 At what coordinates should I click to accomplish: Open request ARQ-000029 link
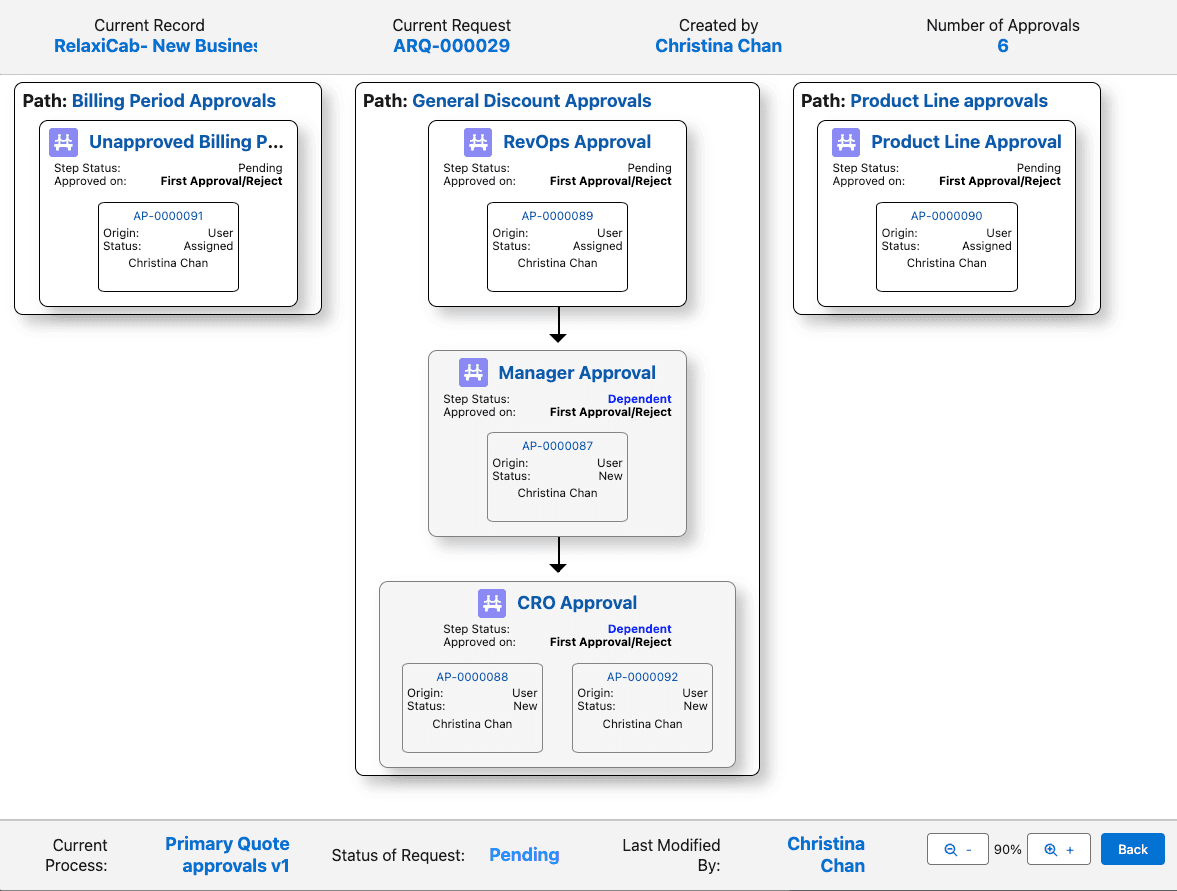451,46
